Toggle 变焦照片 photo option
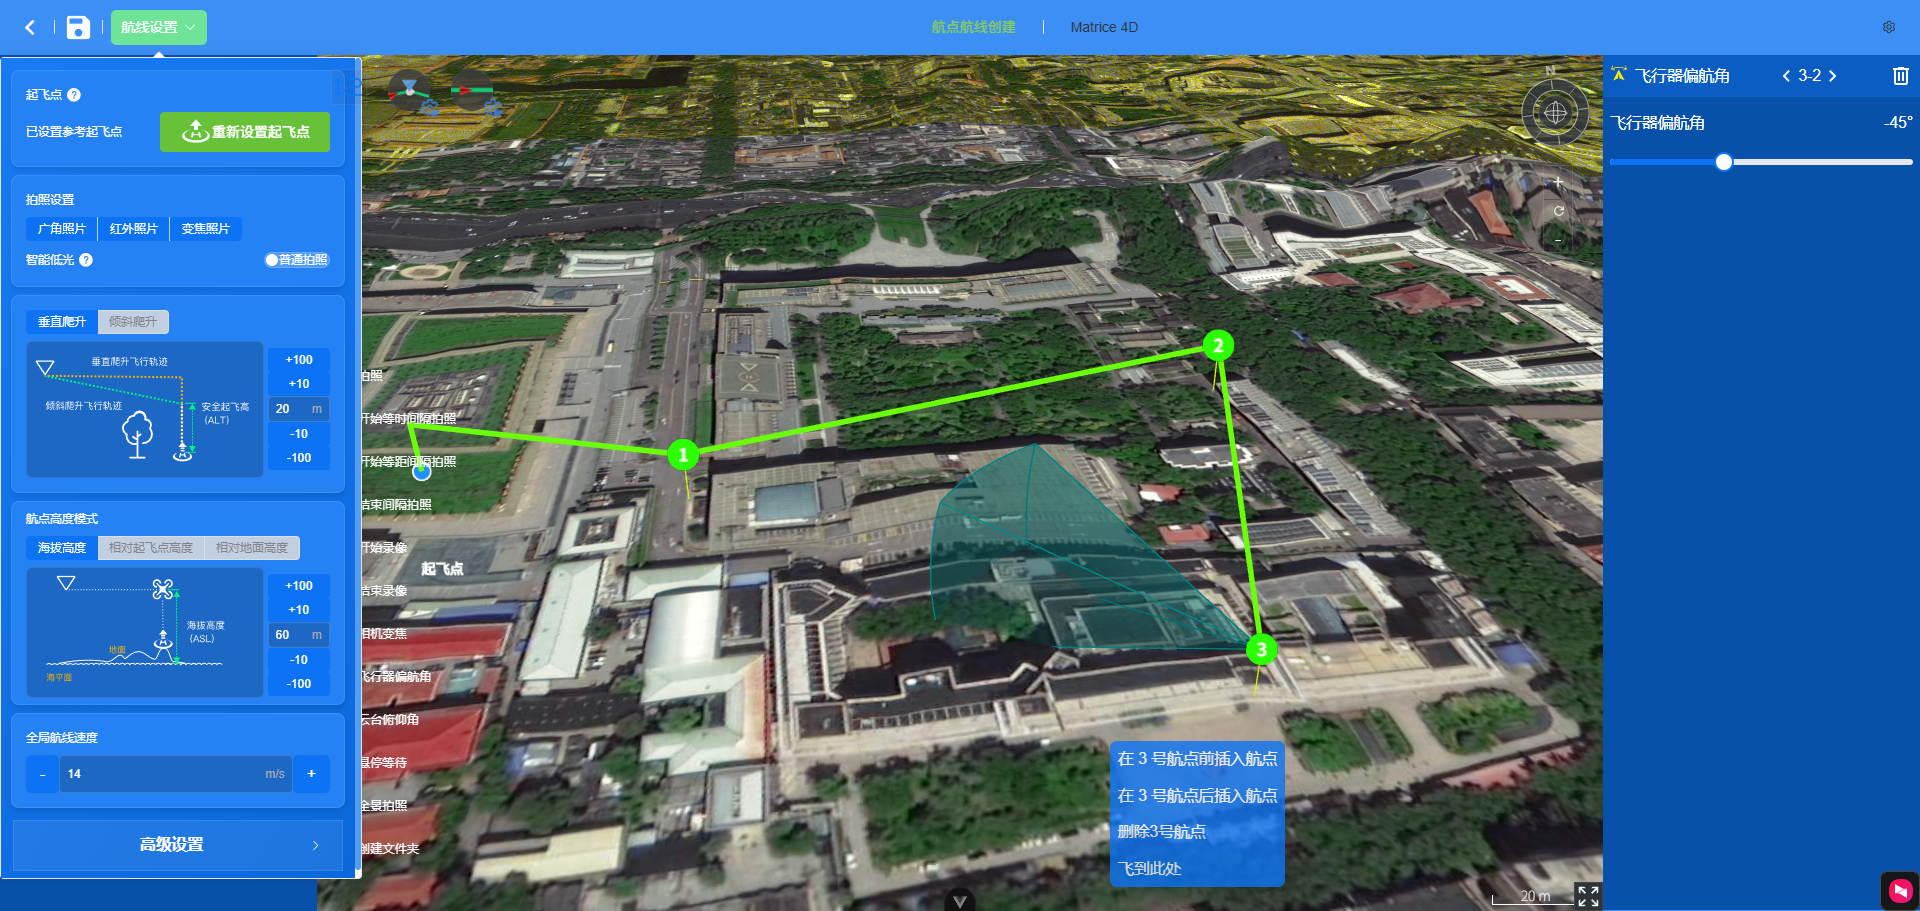 206,229
